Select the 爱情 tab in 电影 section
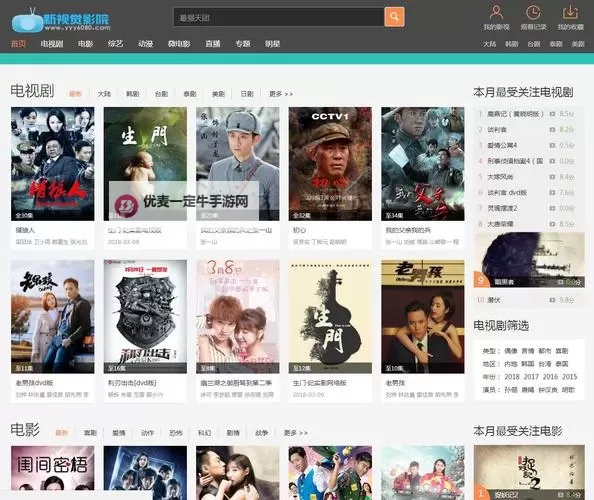The width and height of the screenshot is (594, 500). tap(119, 433)
